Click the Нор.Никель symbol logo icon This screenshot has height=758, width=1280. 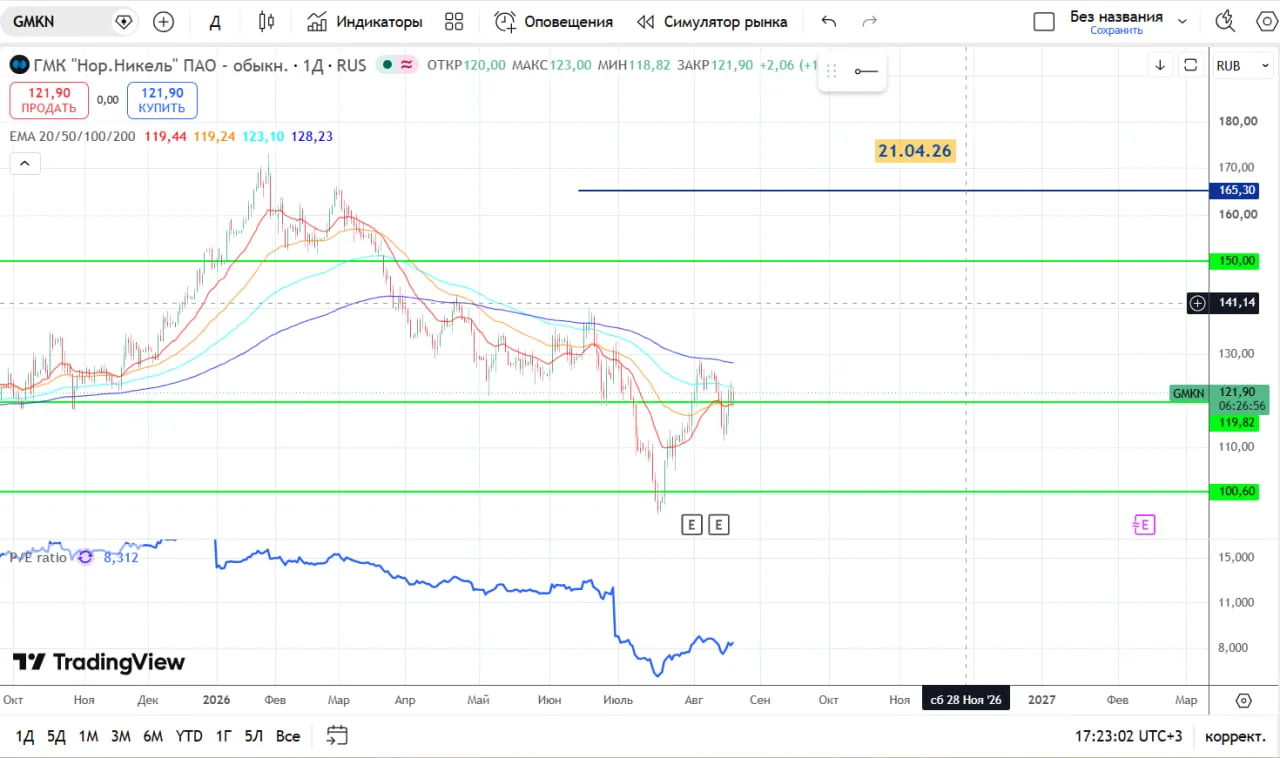pos(19,65)
